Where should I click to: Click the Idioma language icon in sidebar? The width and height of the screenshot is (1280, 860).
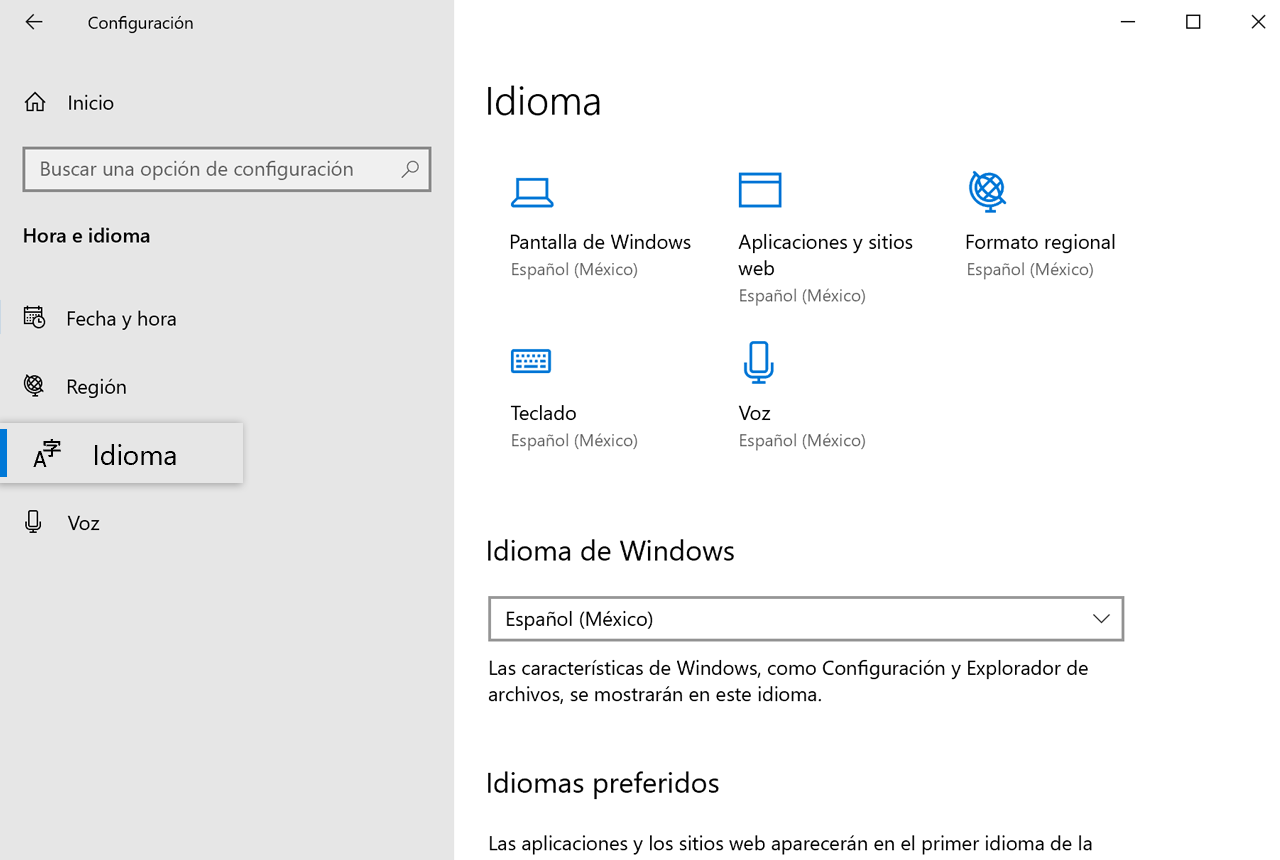pyautogui.click(x=47, y=454)
